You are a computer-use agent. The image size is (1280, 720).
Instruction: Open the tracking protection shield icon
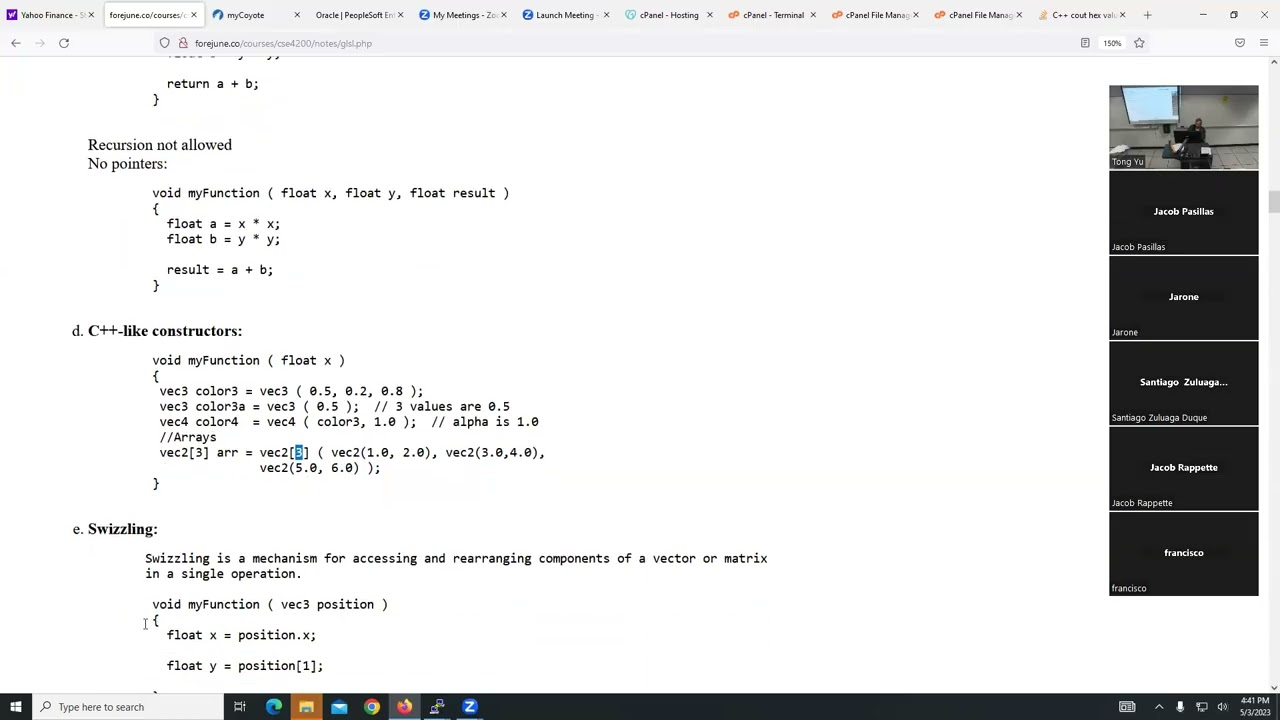point(165,43)
